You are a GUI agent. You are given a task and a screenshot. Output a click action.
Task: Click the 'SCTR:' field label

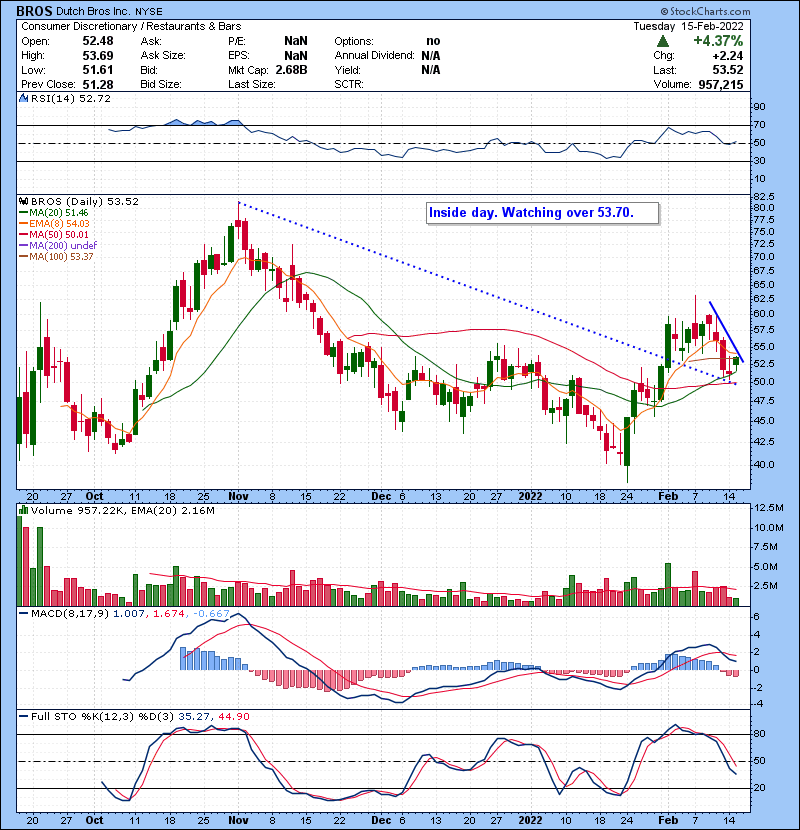349,84
